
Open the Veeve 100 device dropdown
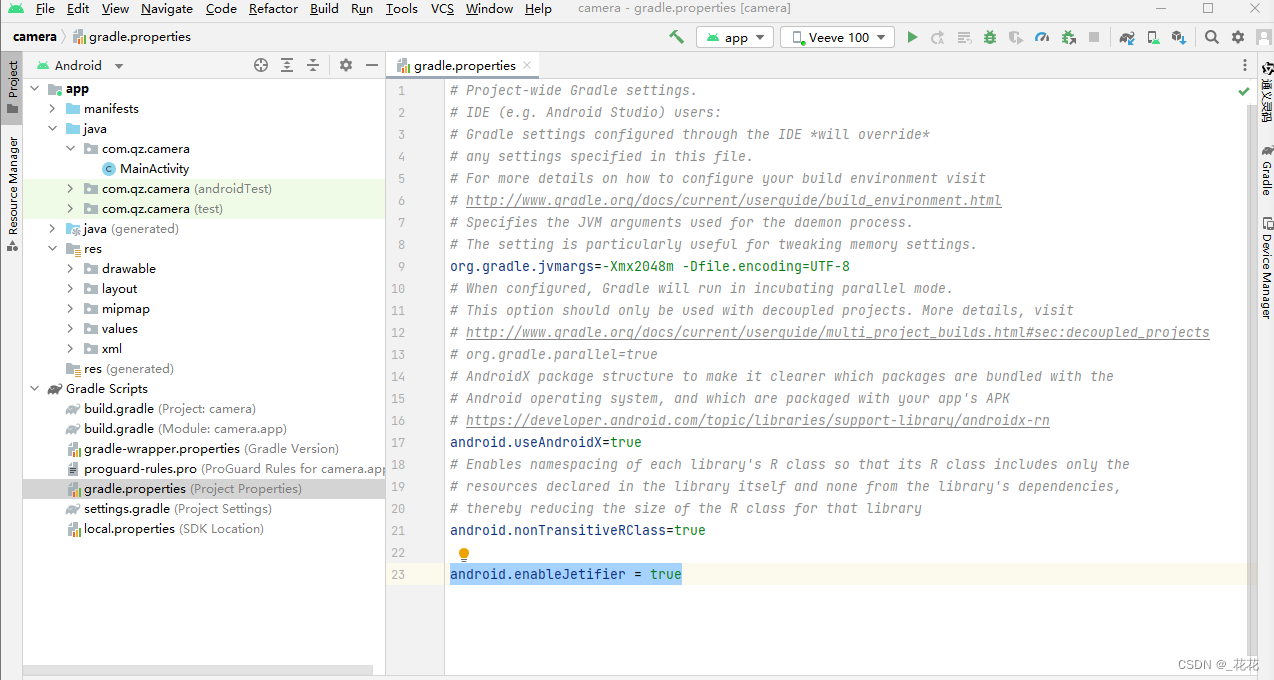point(837,37)
